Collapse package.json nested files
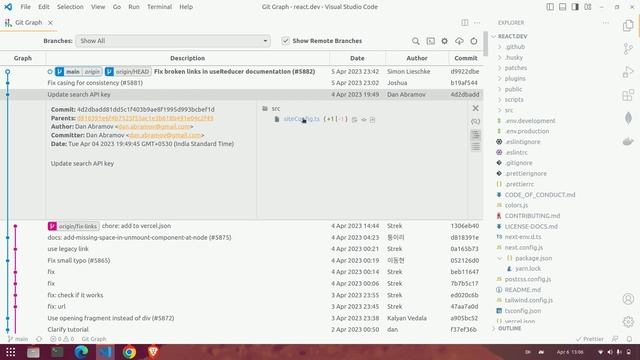Screen dimensions: 640x360 click(x=500, y=258)
